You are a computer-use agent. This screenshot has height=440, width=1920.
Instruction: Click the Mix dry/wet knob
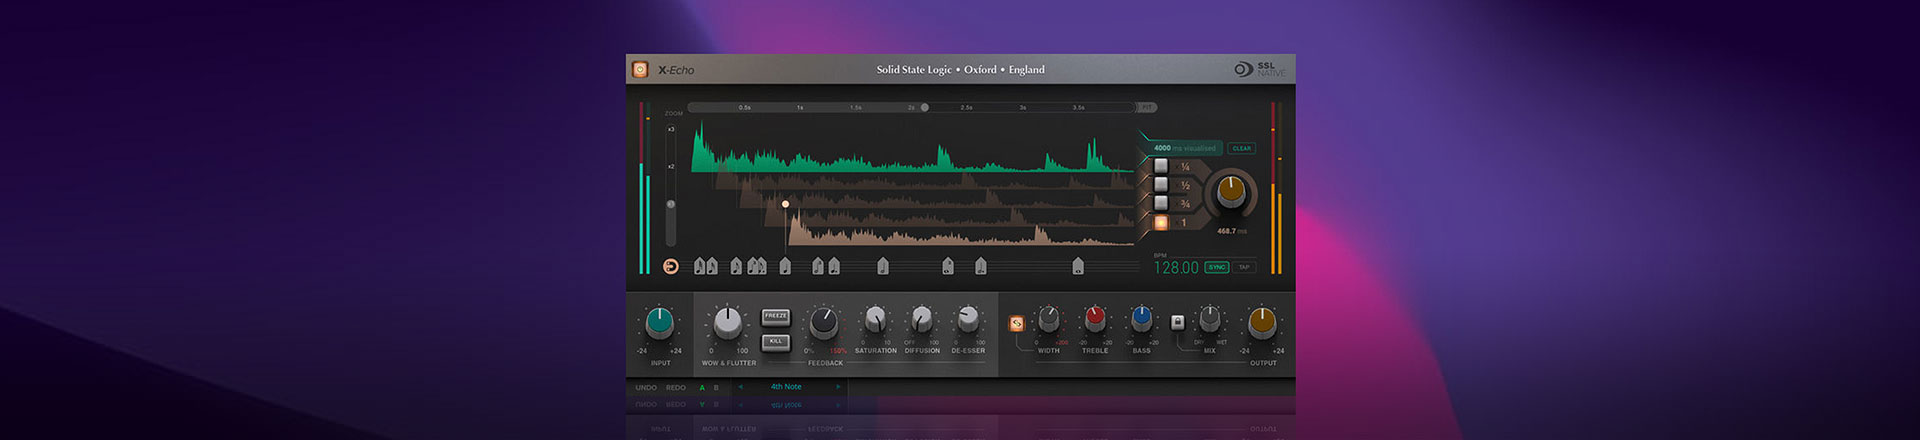[x=1210, y=319]
